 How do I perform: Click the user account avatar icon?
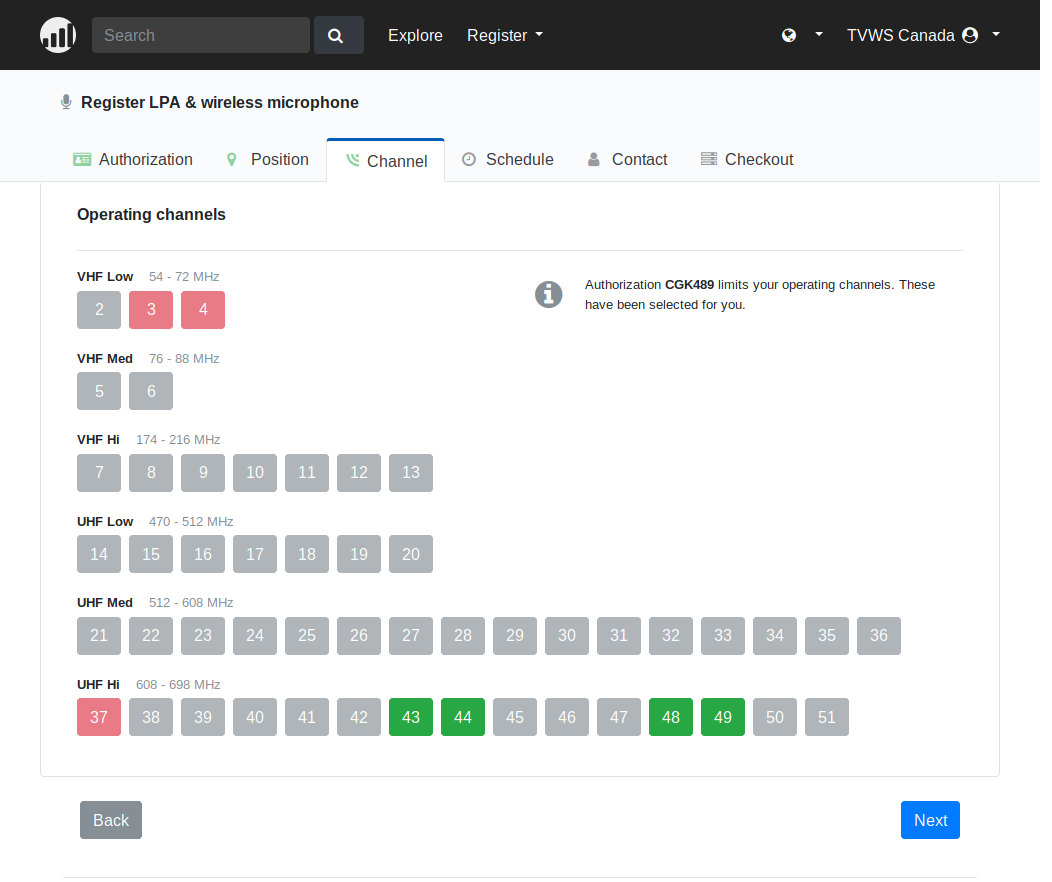point(969,35)
